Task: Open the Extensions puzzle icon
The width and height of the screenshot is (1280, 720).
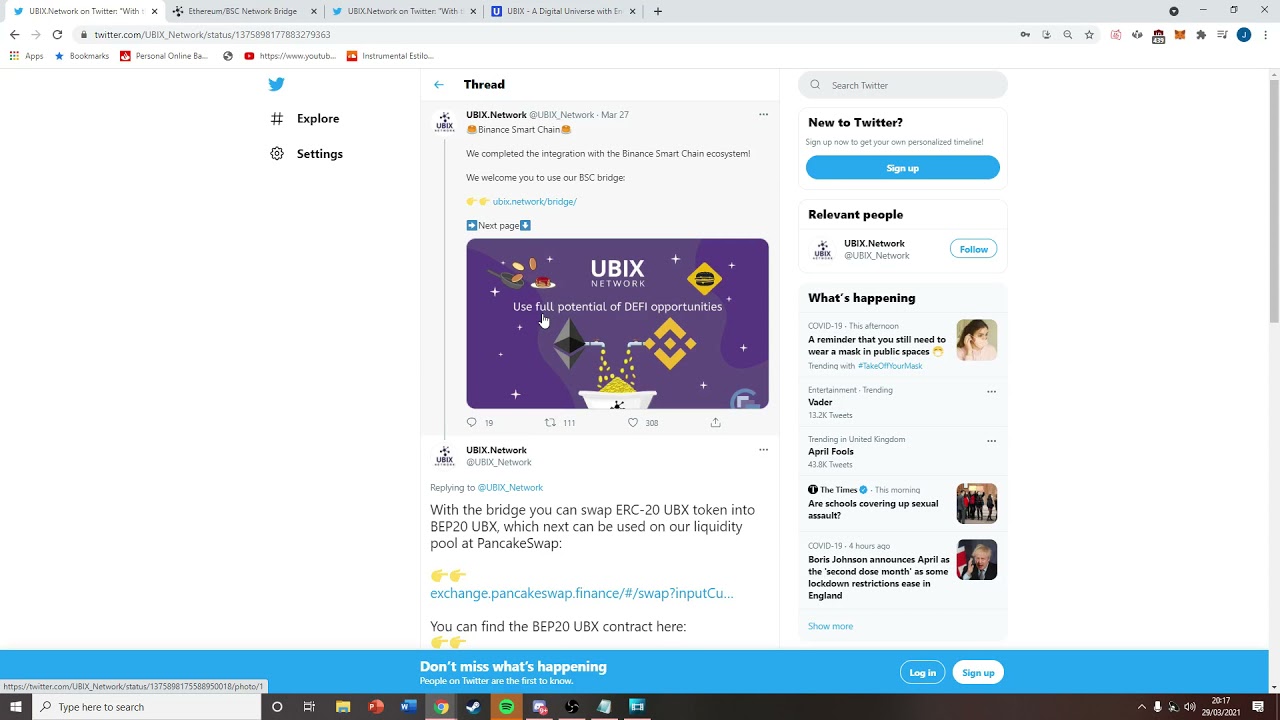Action: (x=1201, y=35)
